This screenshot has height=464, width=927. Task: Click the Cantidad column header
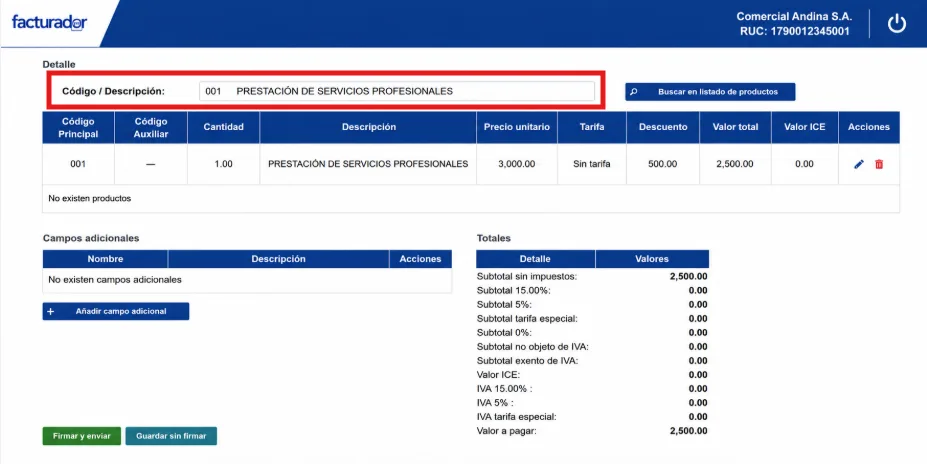(x=223, y=128)
